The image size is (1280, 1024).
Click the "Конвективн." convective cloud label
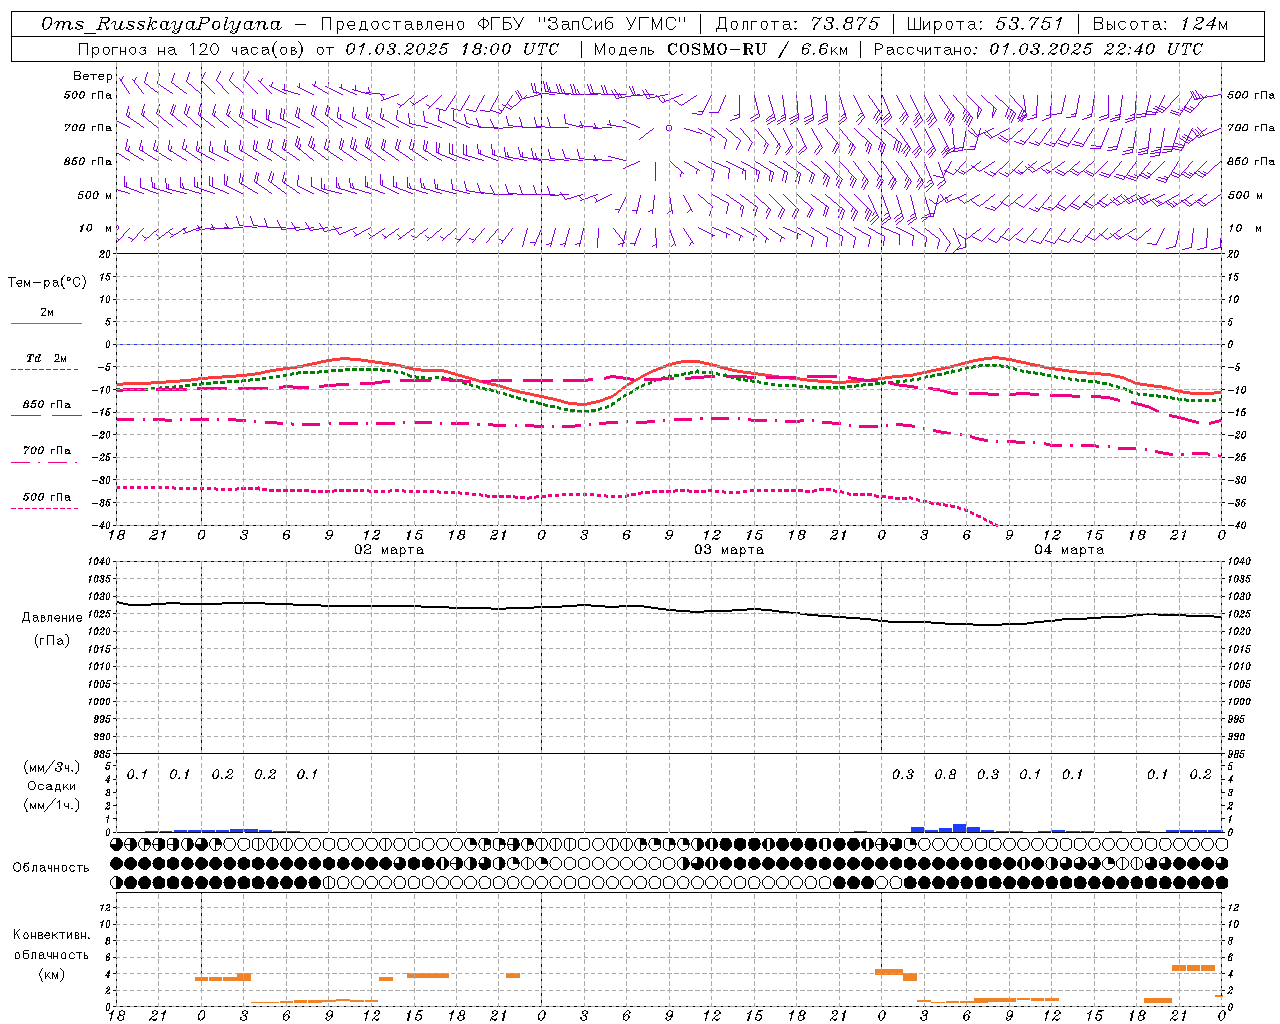(51, 934)
